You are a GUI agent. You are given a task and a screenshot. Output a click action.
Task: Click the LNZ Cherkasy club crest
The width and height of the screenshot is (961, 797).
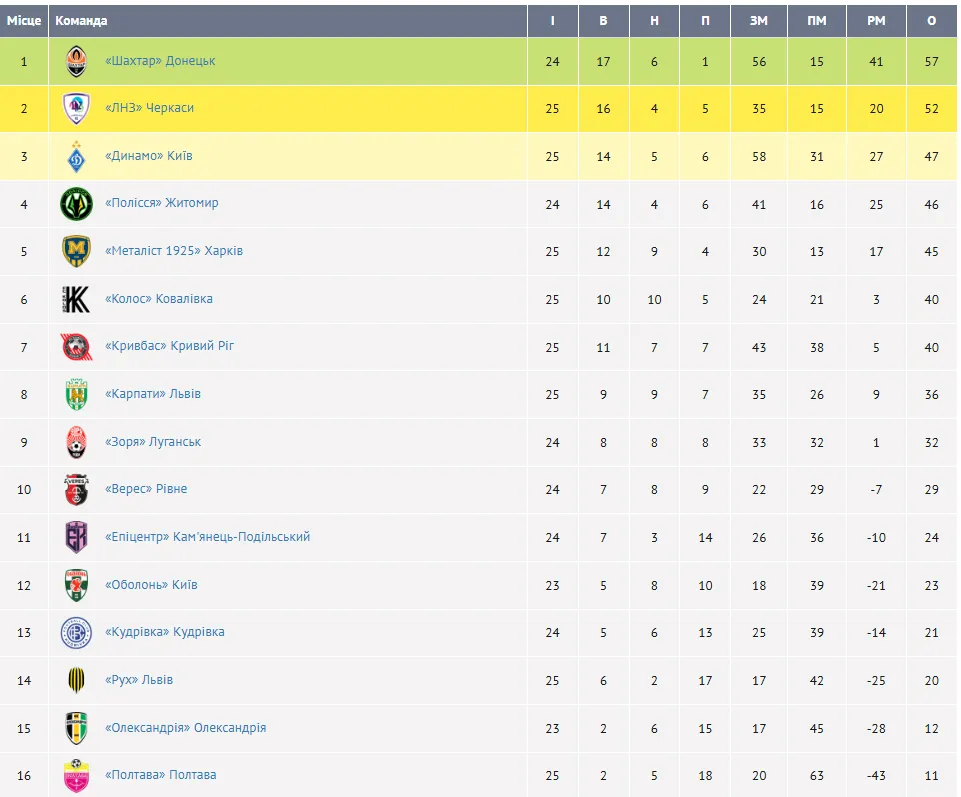pos(77,109)
